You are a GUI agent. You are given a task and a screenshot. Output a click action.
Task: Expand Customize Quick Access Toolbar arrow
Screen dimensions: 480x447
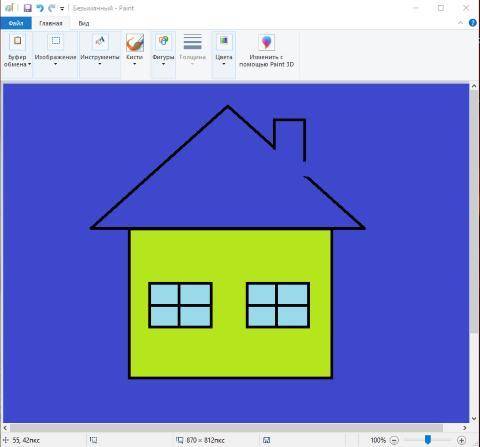coord(62,9)
